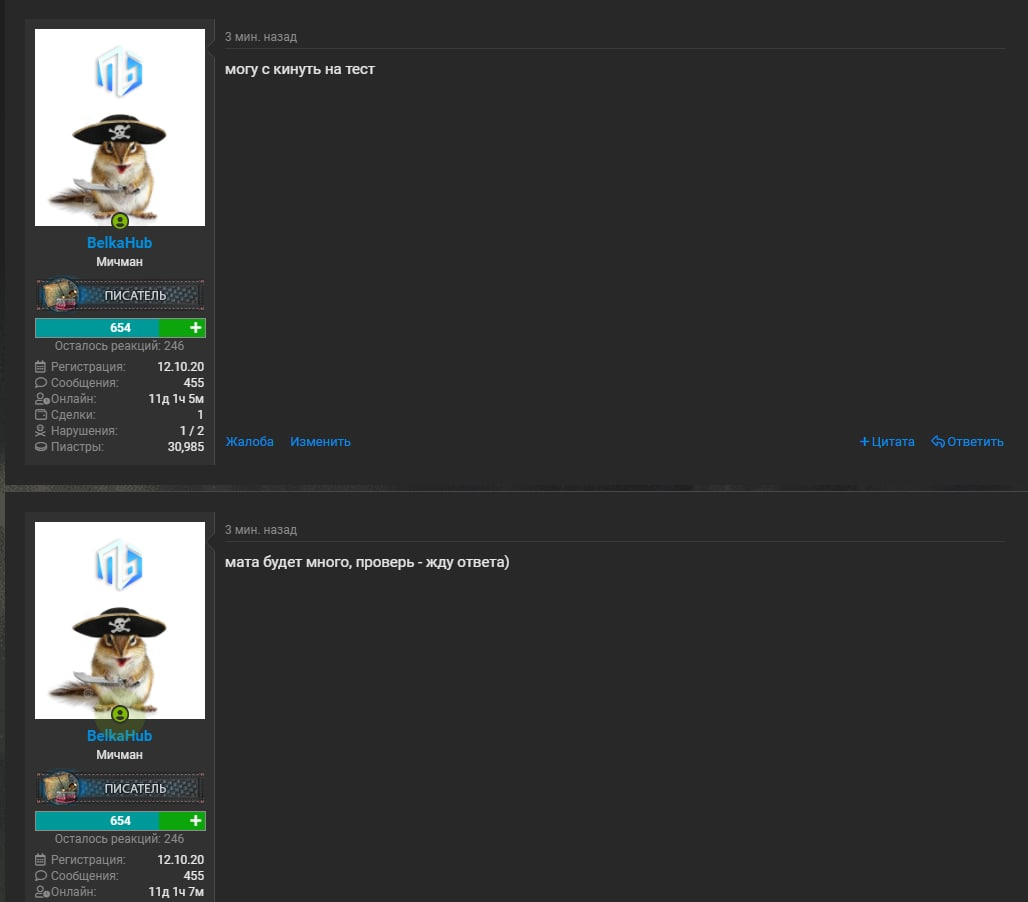Open first post timestamp '3 мин. назад'
1028x902 pixels.
click(x=261, y=37)
